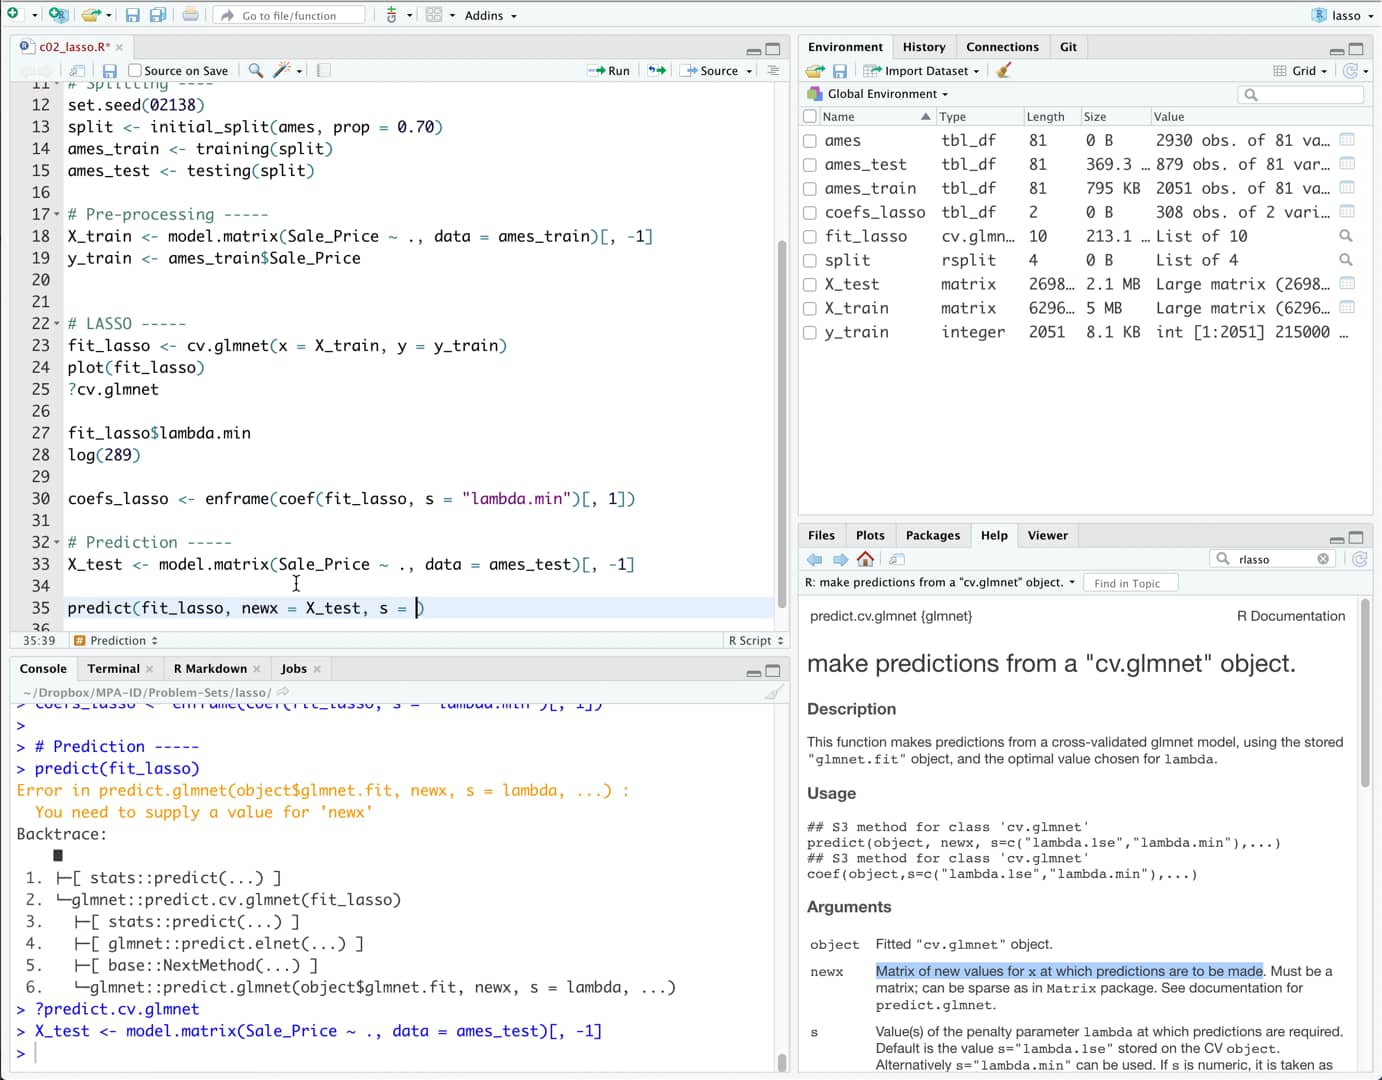The image size is (1382, 1080).
Task: Select the coefs_lasso object checkbox
Action: (810, 213)
